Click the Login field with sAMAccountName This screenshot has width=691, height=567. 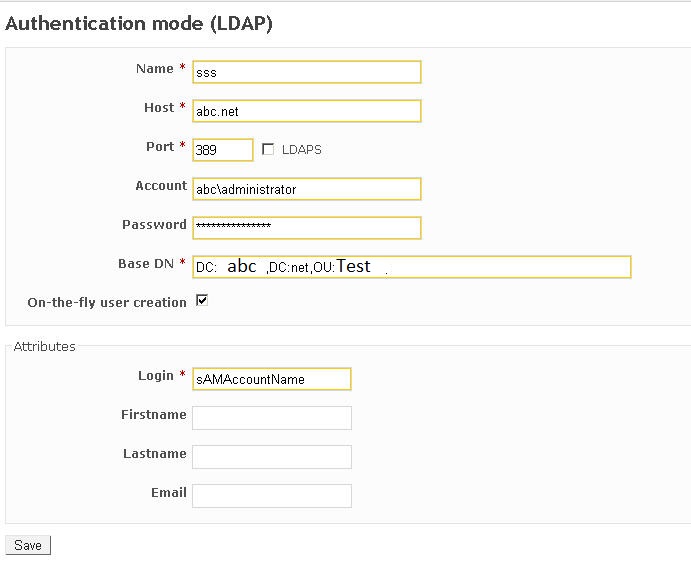271,379
